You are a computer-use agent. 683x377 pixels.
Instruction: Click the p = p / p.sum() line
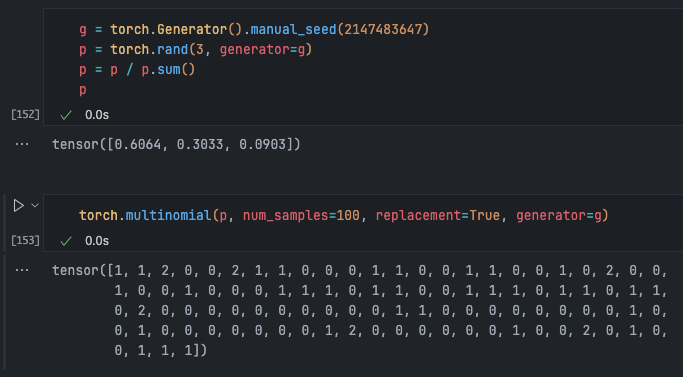click(137, 70)
